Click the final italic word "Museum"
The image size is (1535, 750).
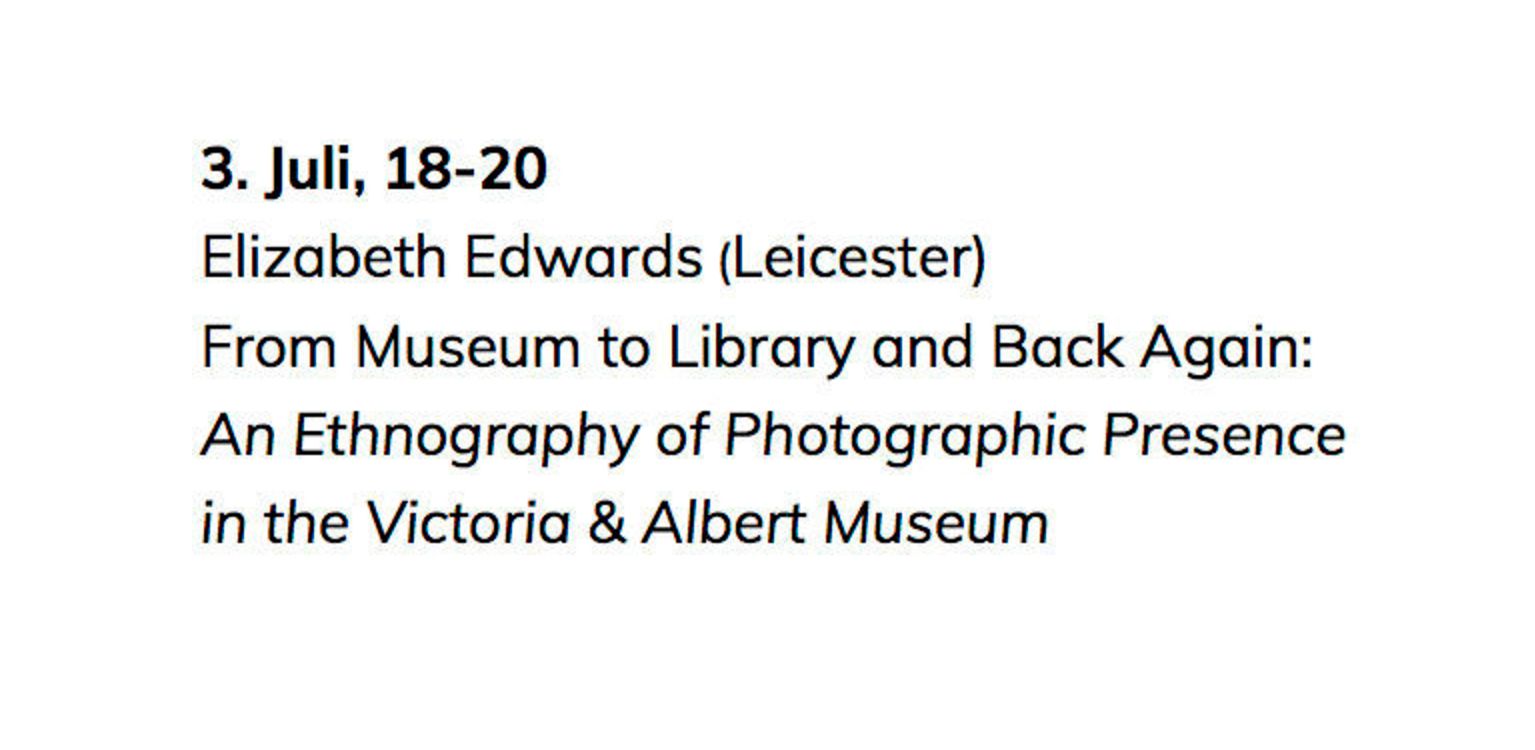[x=935, y=523]
